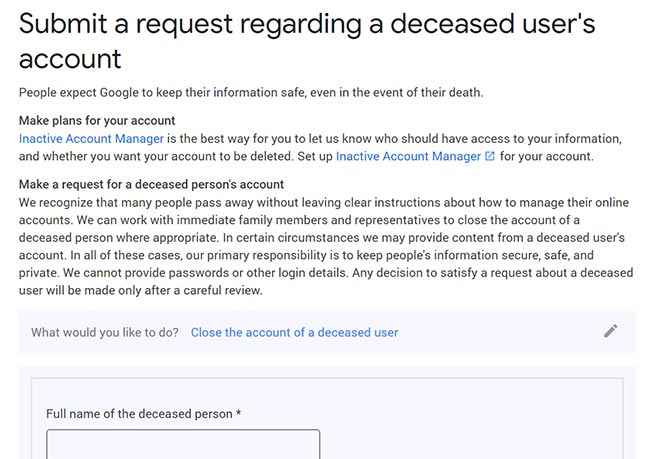The height and width of the screenshot is (459, 650).
Task: Click 'Make a request for a deceased person's account' heading
Action: (x=151, y=185)
